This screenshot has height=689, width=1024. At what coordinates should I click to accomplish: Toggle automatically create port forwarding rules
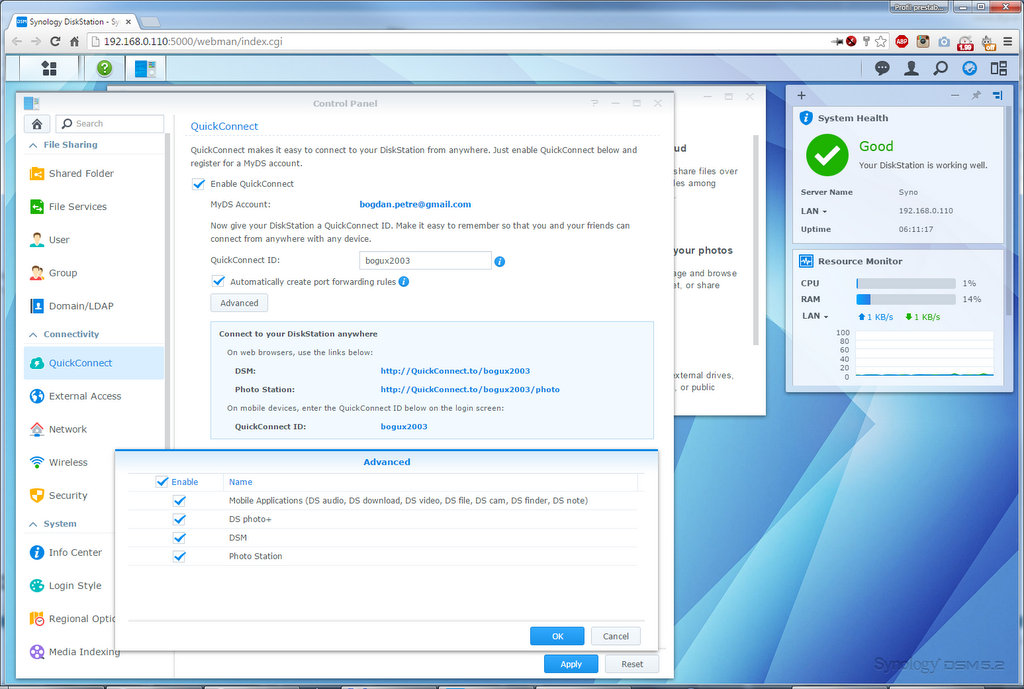pos(218,281)
